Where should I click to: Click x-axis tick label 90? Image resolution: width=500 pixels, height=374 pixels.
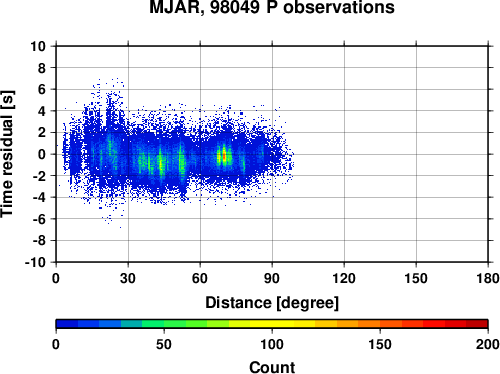[x=272, y=278]
